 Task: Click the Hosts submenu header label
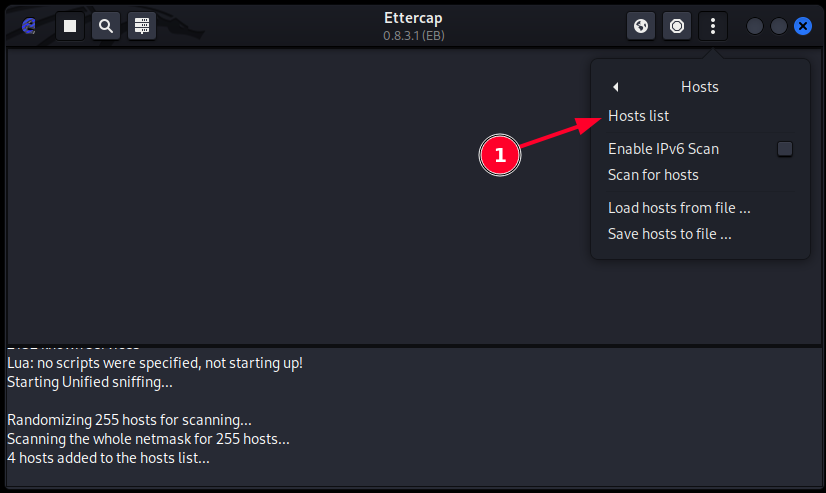[x=700, y=87]
